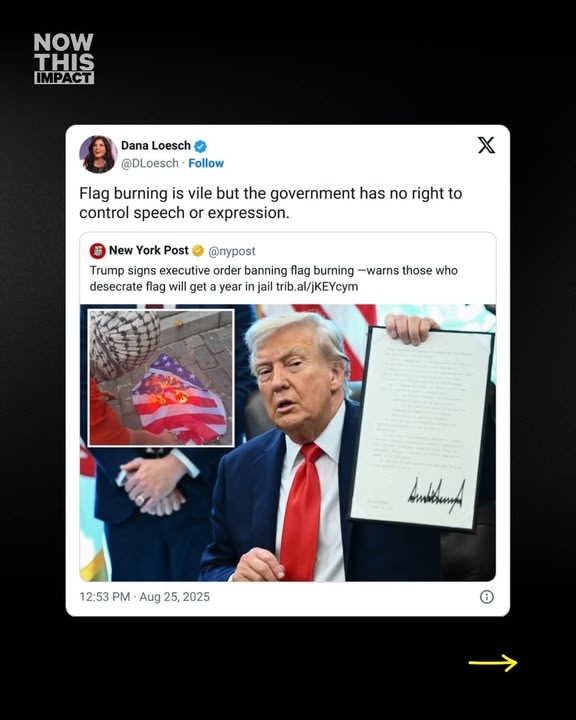This screenshot has height=720, width=576.
Task: Click the blue verified badge
Action: (x=200, y=146)
